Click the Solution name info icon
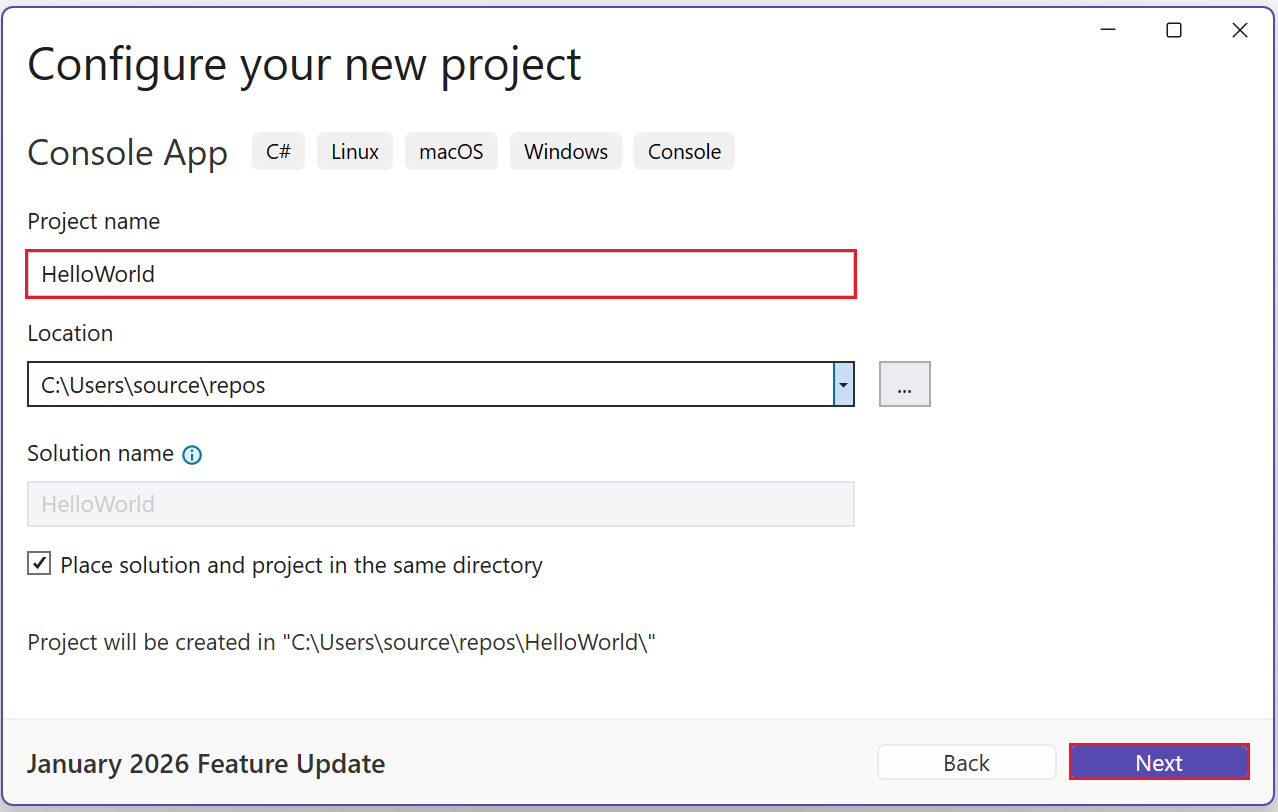This screenshot has width=1278, height=812. tap(191, 455)
